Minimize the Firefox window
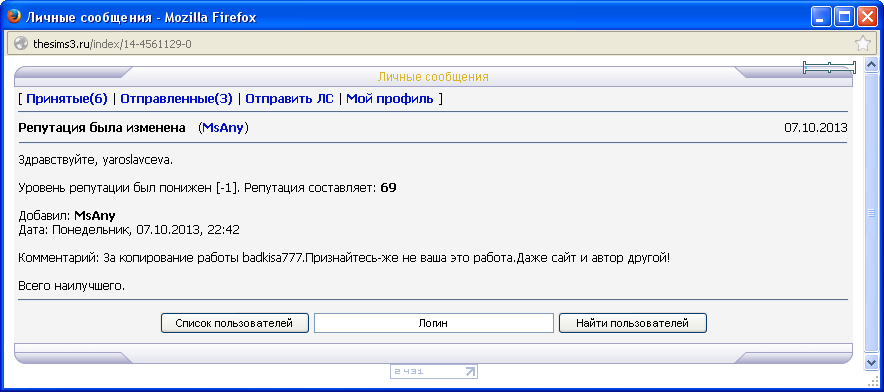Image resolution: width=884 pixels, height=392 pixels. pos(821,17)
